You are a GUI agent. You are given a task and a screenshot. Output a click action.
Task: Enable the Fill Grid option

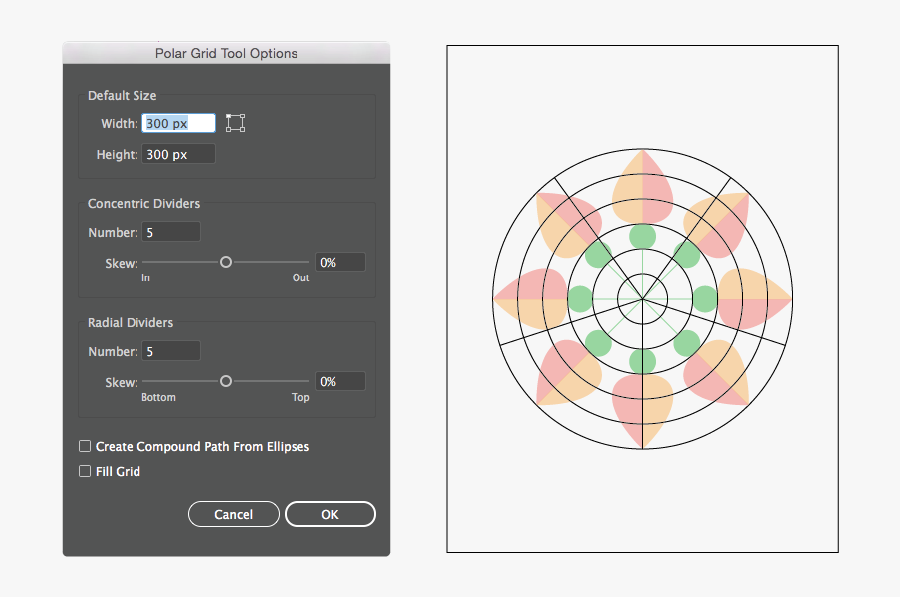tap(85, 471)
